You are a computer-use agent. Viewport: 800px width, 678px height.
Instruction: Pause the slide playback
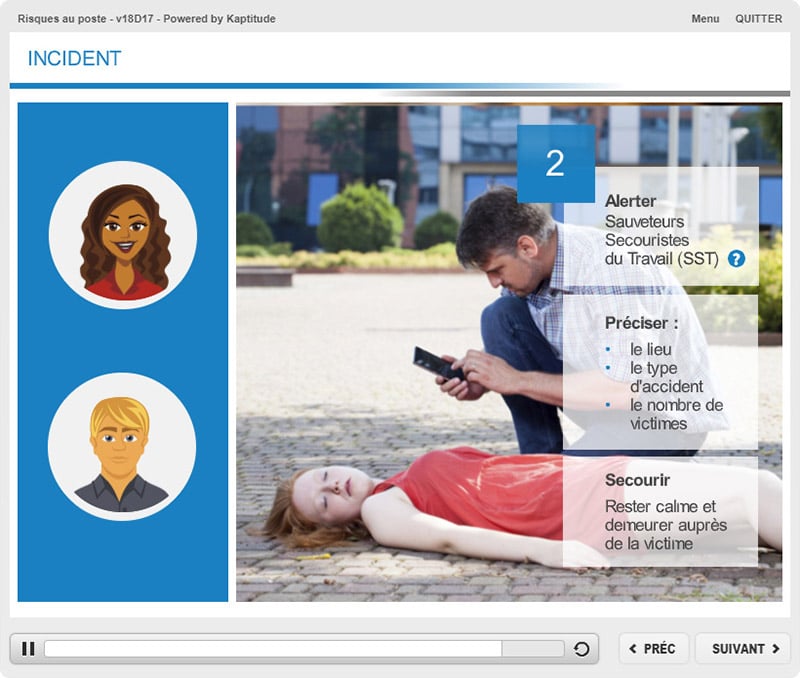[x=28, y=649]
